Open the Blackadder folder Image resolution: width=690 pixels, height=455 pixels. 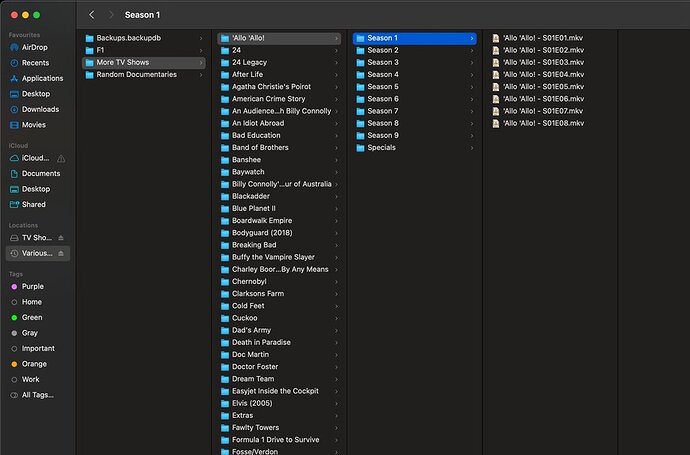pos(279,196)
